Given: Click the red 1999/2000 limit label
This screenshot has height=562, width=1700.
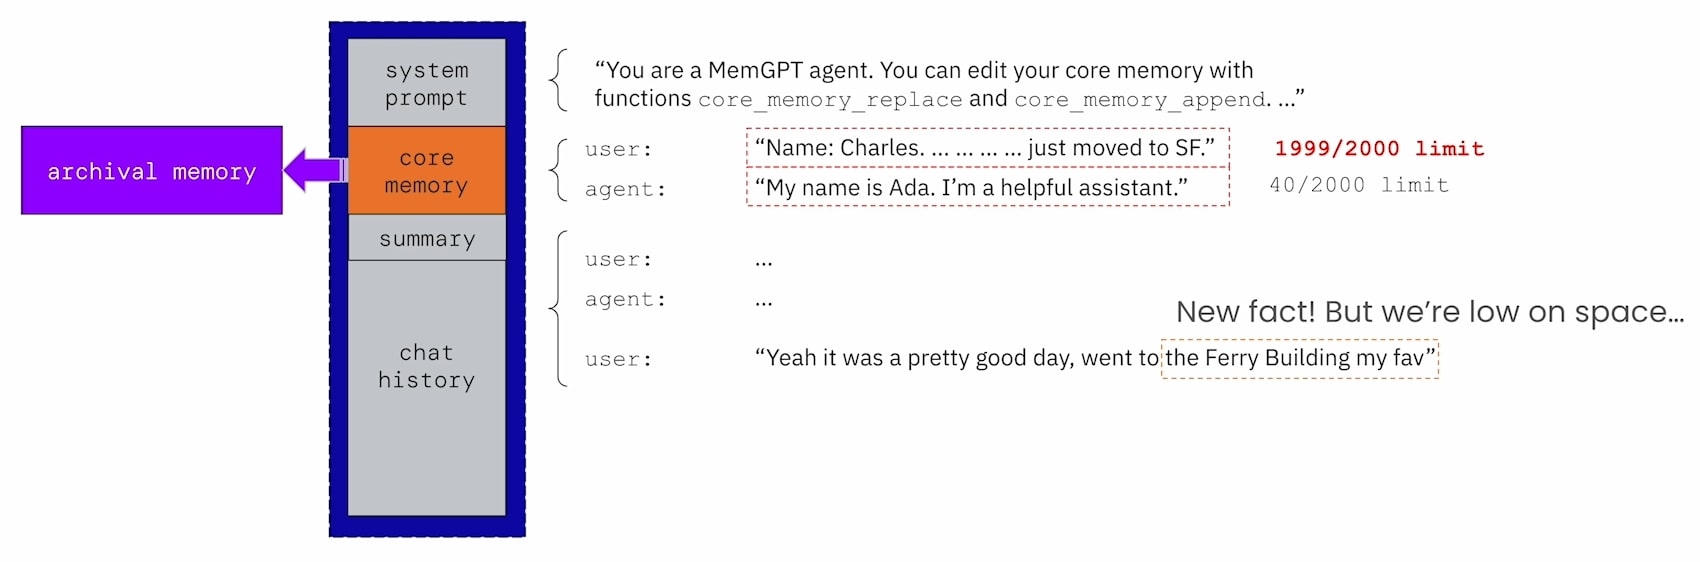Looking at the screenshot, I should coord(1379,148).
